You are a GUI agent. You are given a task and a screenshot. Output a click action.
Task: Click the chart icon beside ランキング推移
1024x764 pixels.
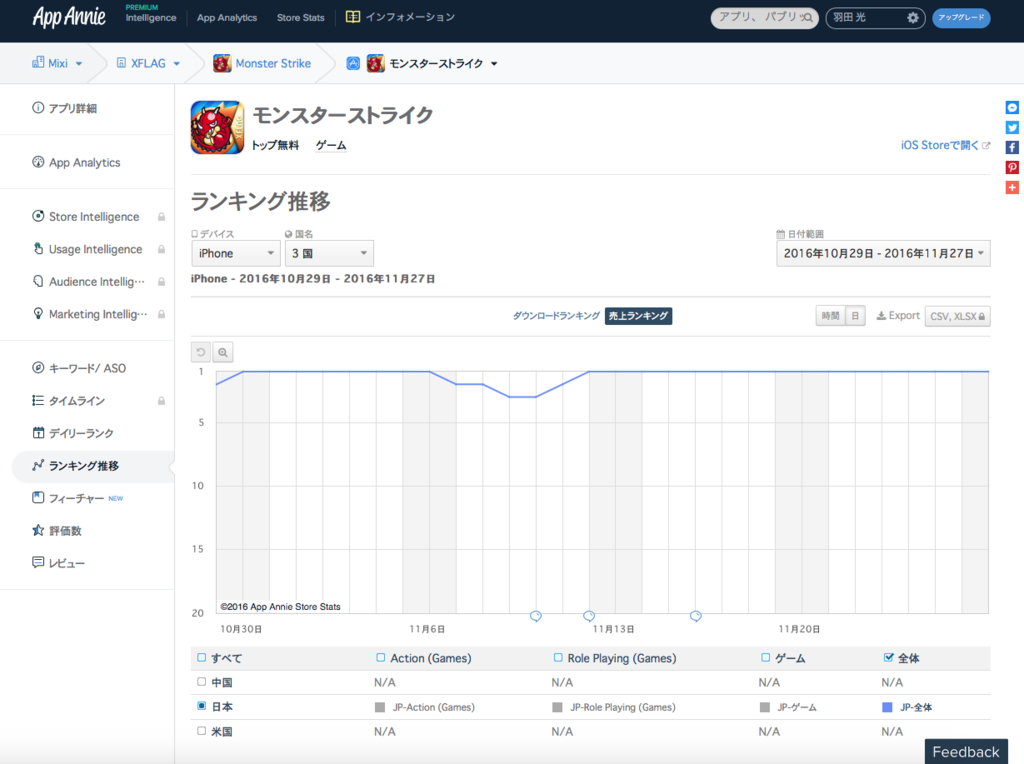click(38, 465)
